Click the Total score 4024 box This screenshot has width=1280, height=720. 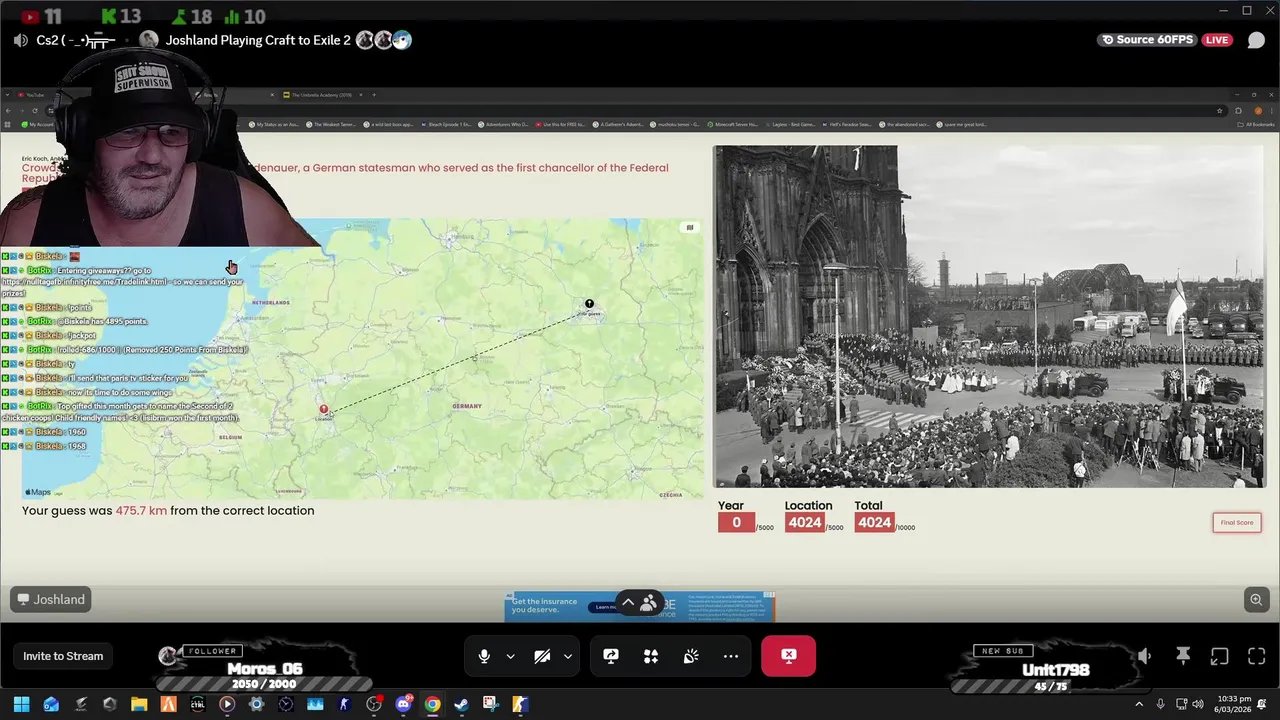pos(874,522)
